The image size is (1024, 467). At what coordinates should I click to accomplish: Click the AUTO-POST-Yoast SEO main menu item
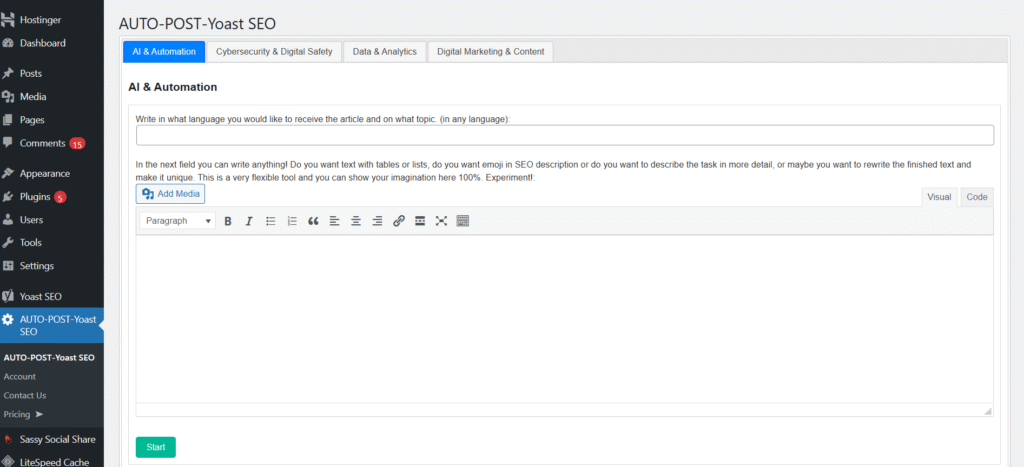tap(52, 325)
